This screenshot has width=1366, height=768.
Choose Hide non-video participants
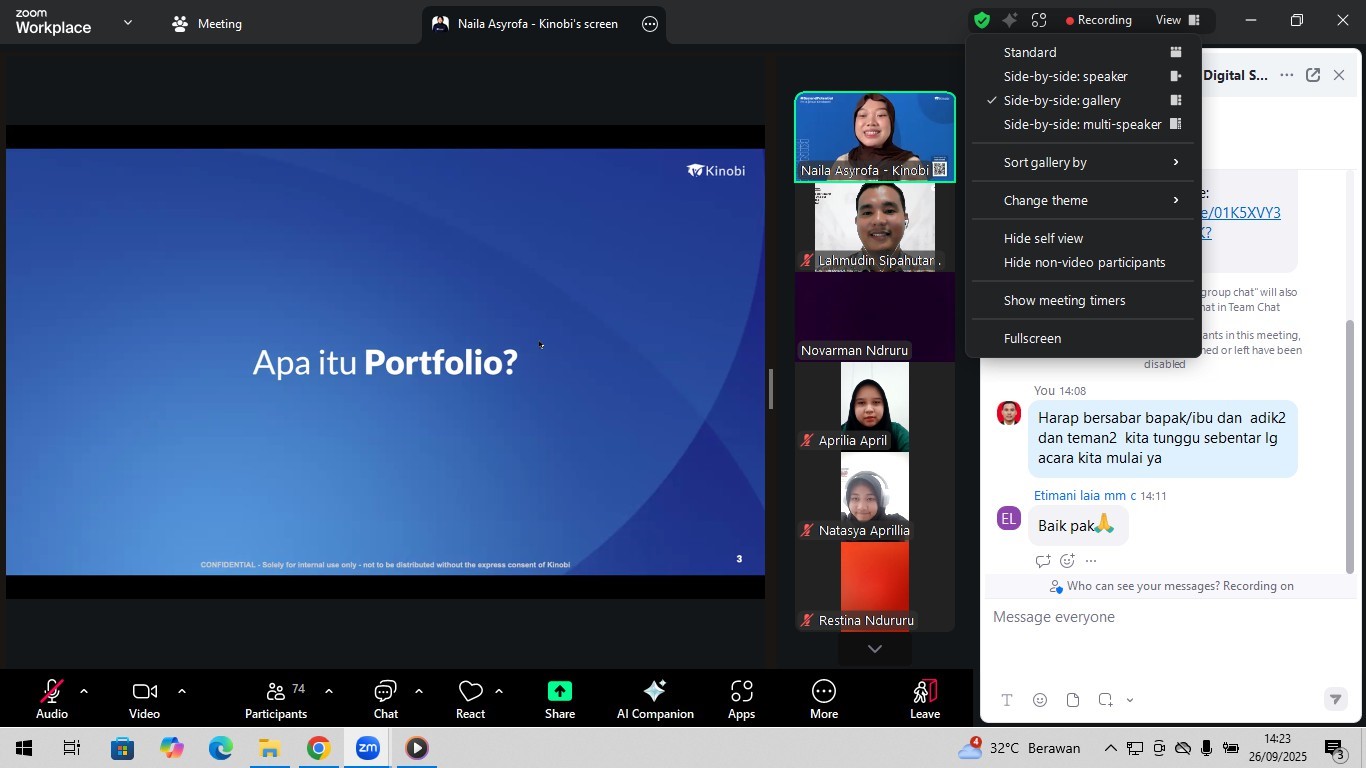point(1084,263)
